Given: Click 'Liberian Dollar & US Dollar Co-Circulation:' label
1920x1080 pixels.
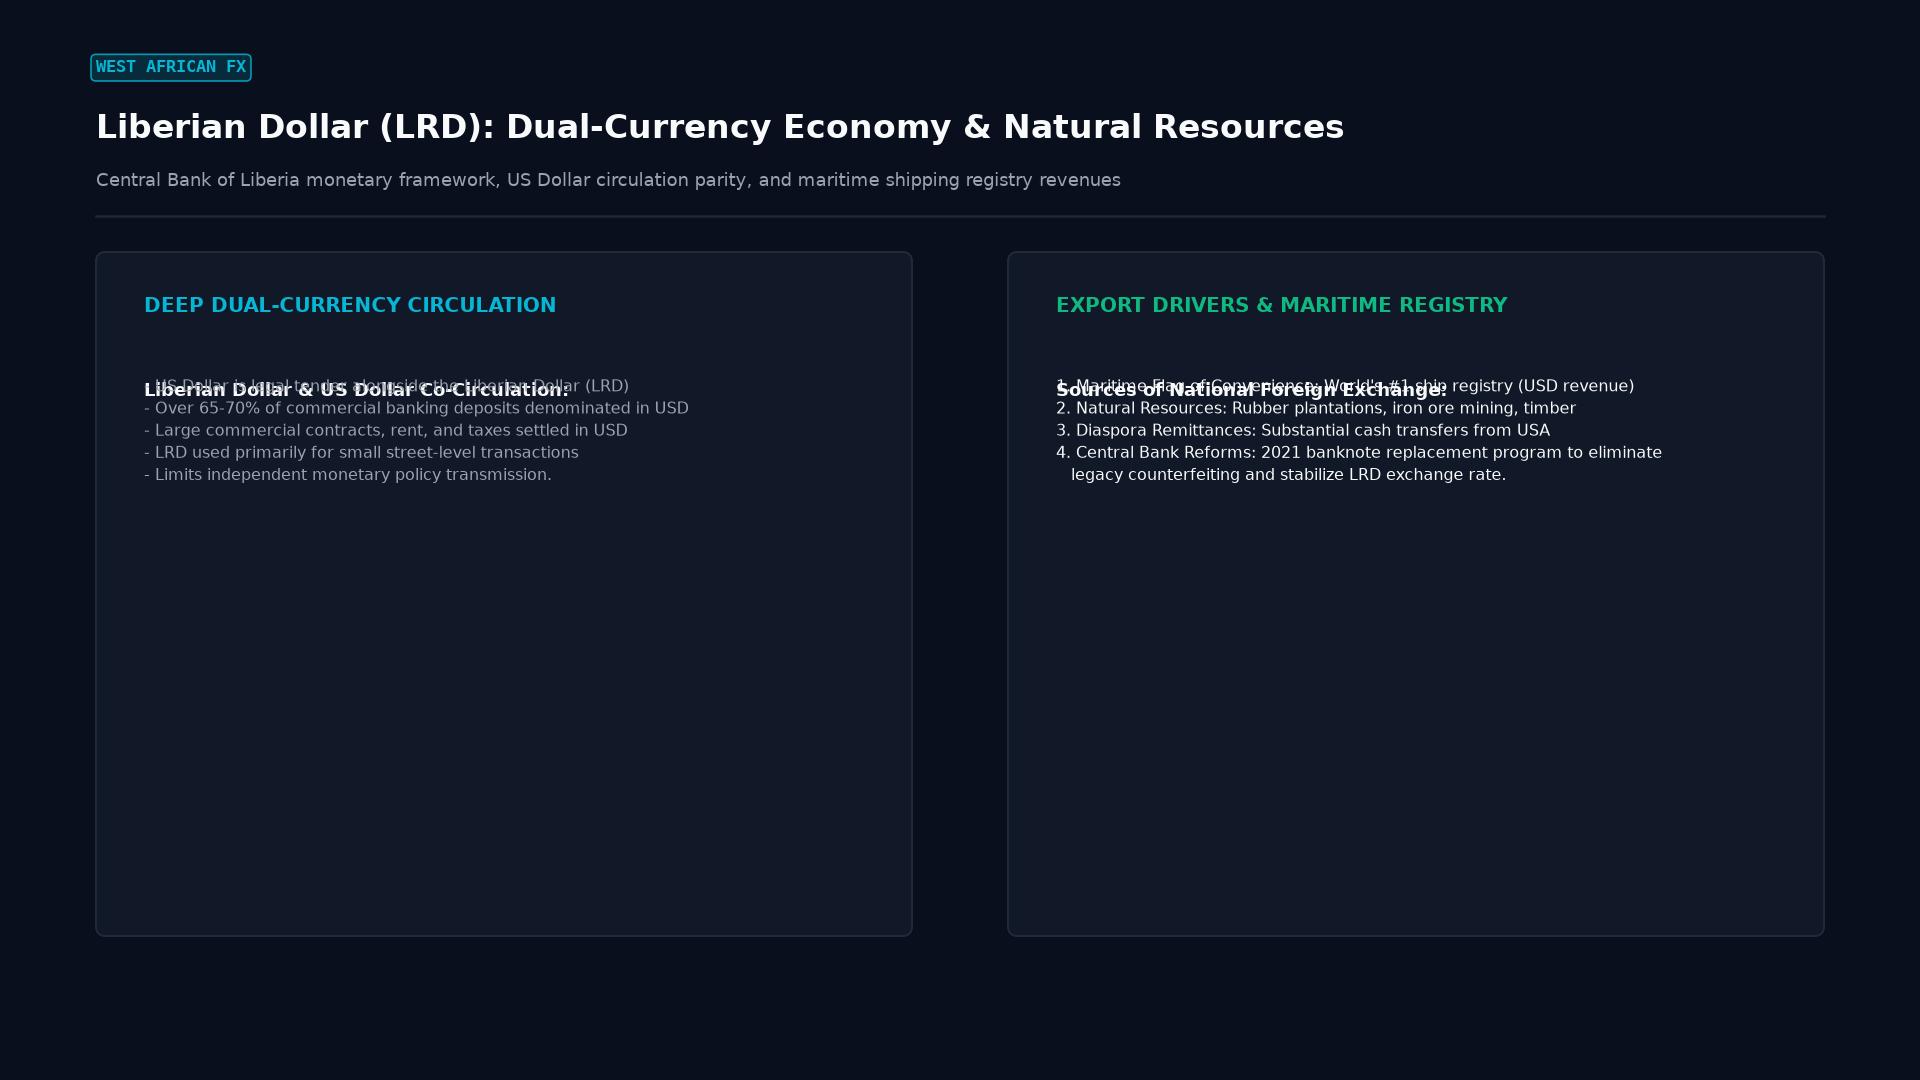Looking at the screenshot, I should [356, 390].
